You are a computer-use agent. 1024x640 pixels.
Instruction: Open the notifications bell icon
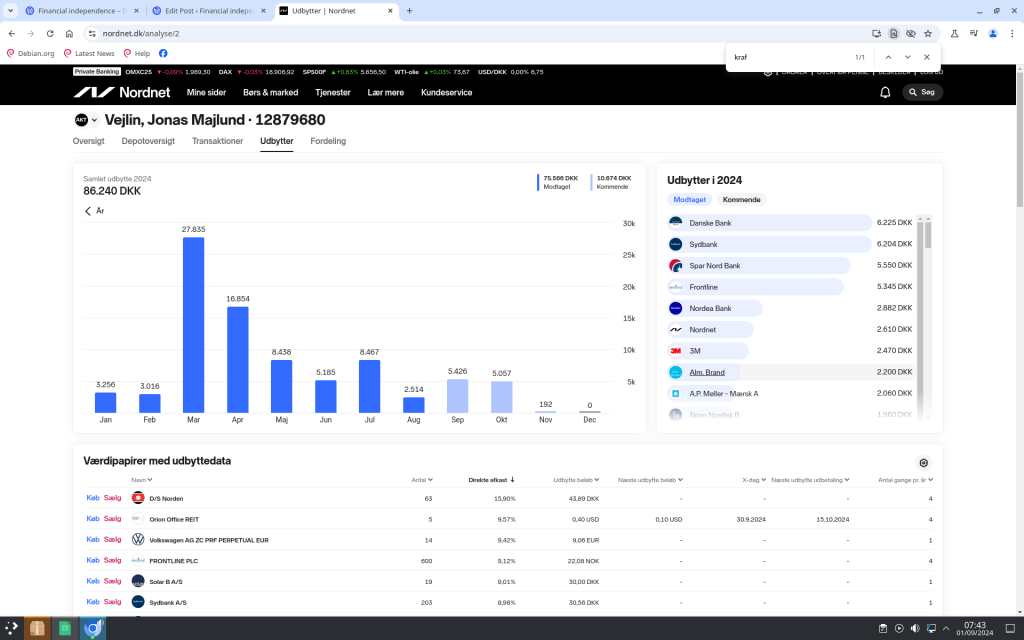tap(885, 92)
